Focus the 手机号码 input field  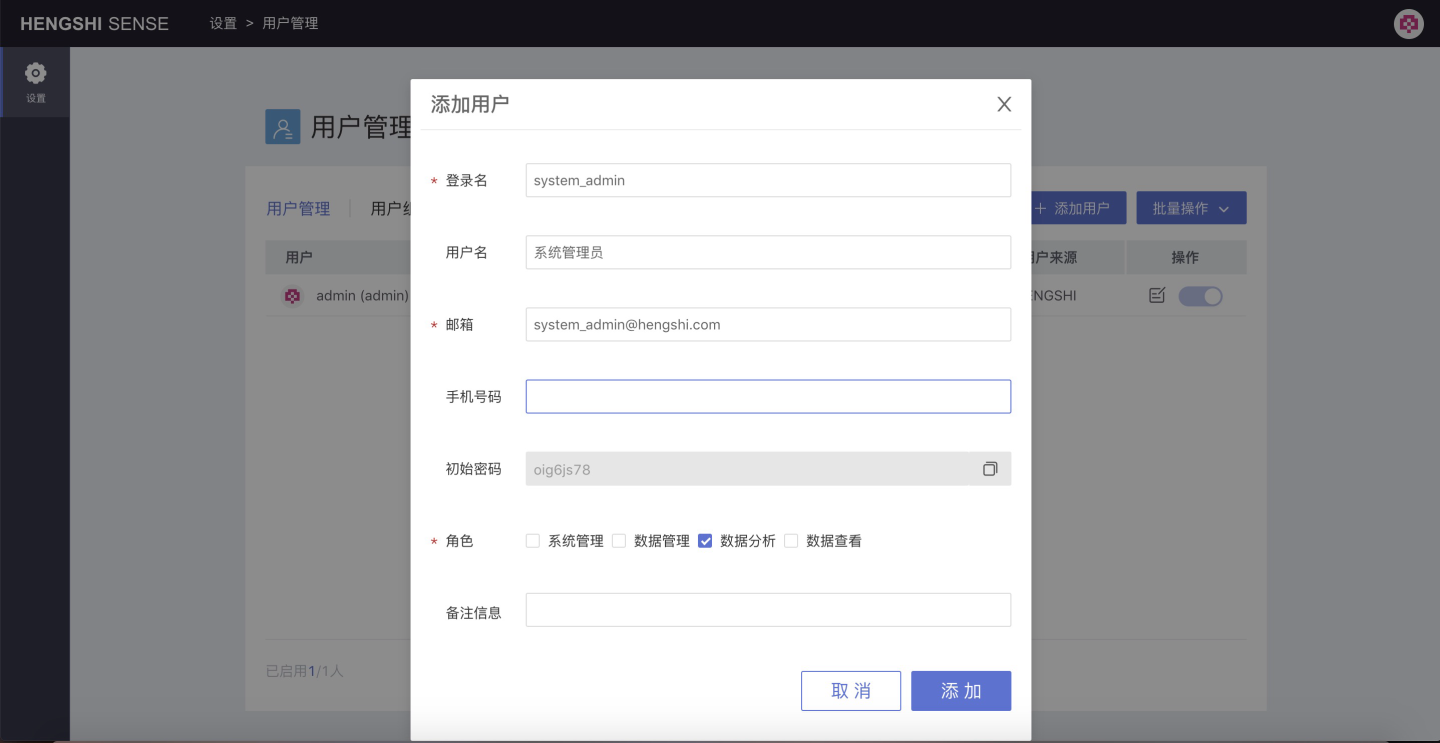click(767, 396)
